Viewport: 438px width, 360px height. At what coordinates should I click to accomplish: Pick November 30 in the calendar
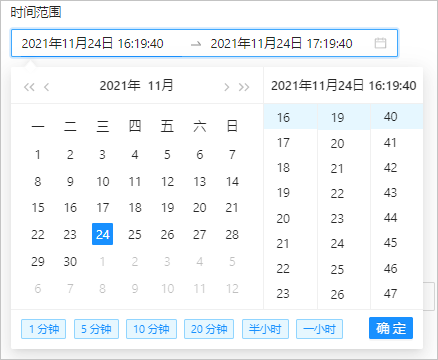(70, 261)
